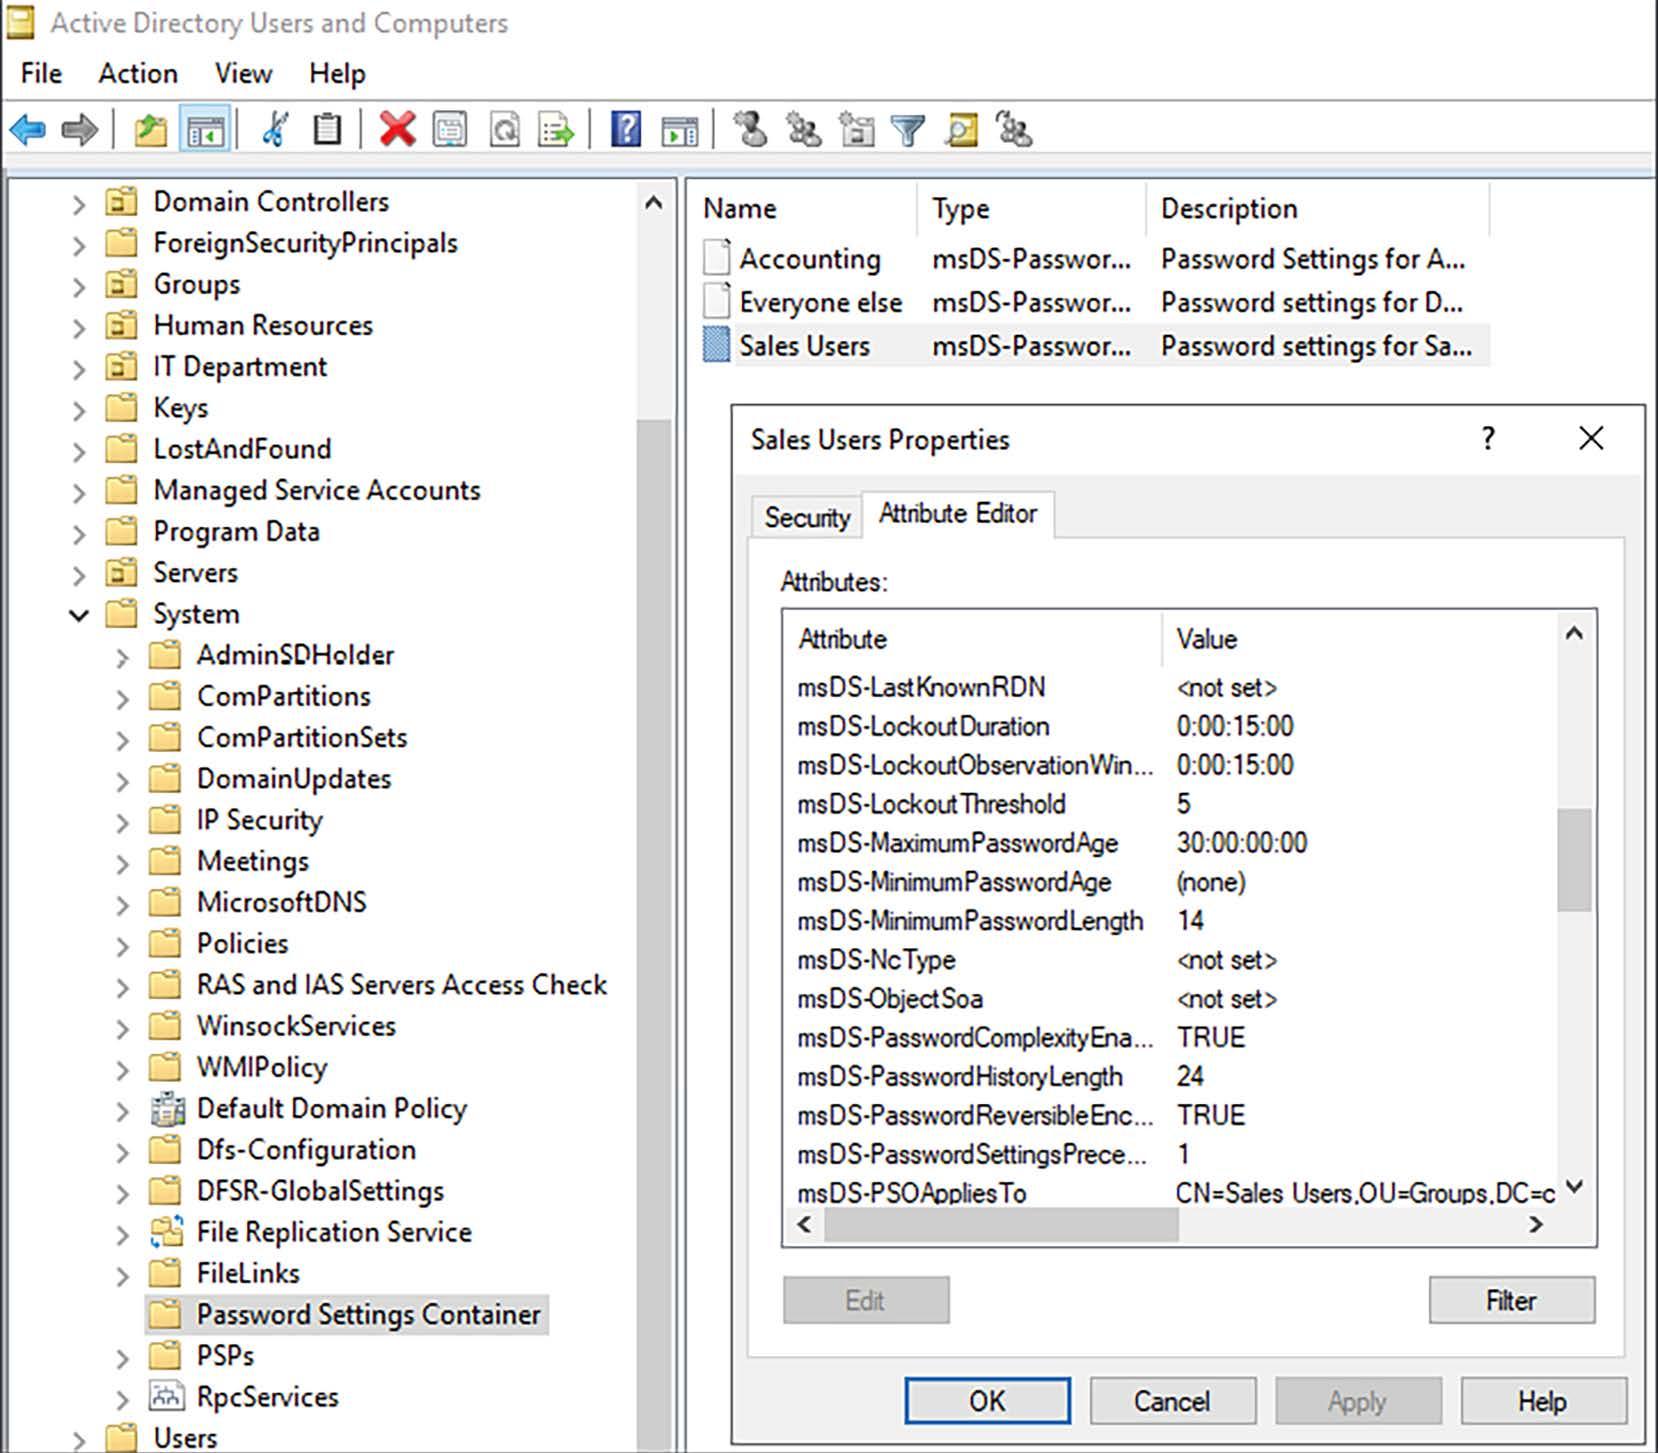The image size is (1658, 1453).
Task: Click the tree pane scroll-up arrow
Action: (x=654, y=203)
